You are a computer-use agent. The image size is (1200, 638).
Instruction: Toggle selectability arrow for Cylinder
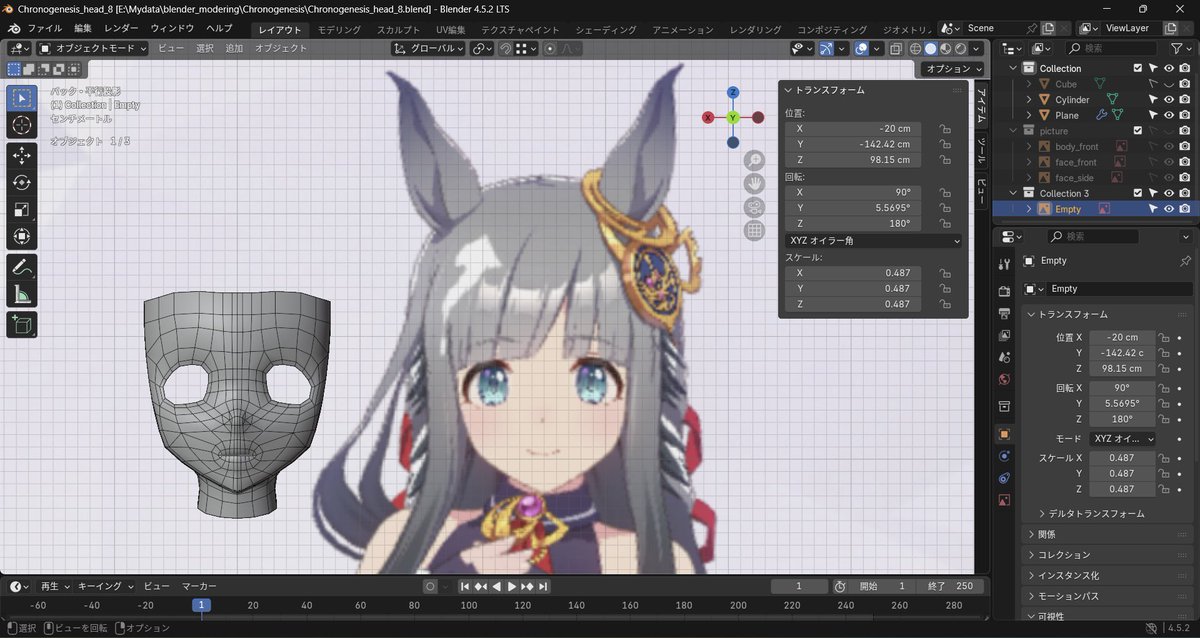(1153, 100)
